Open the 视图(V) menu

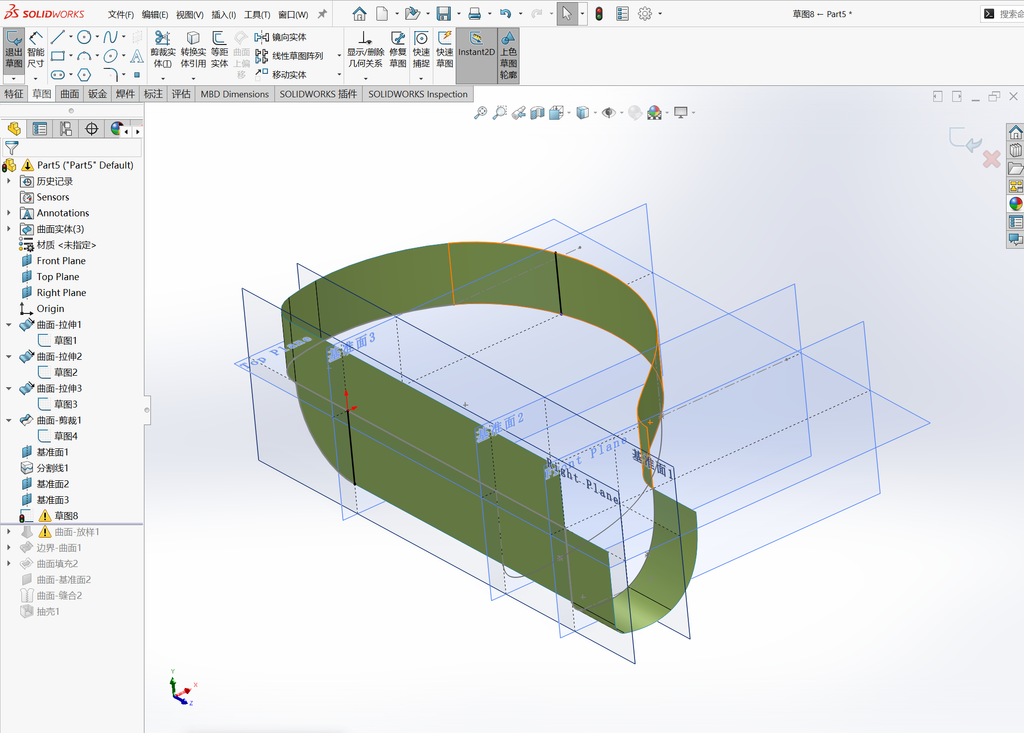pyautogui.click(x=189, y=14)
